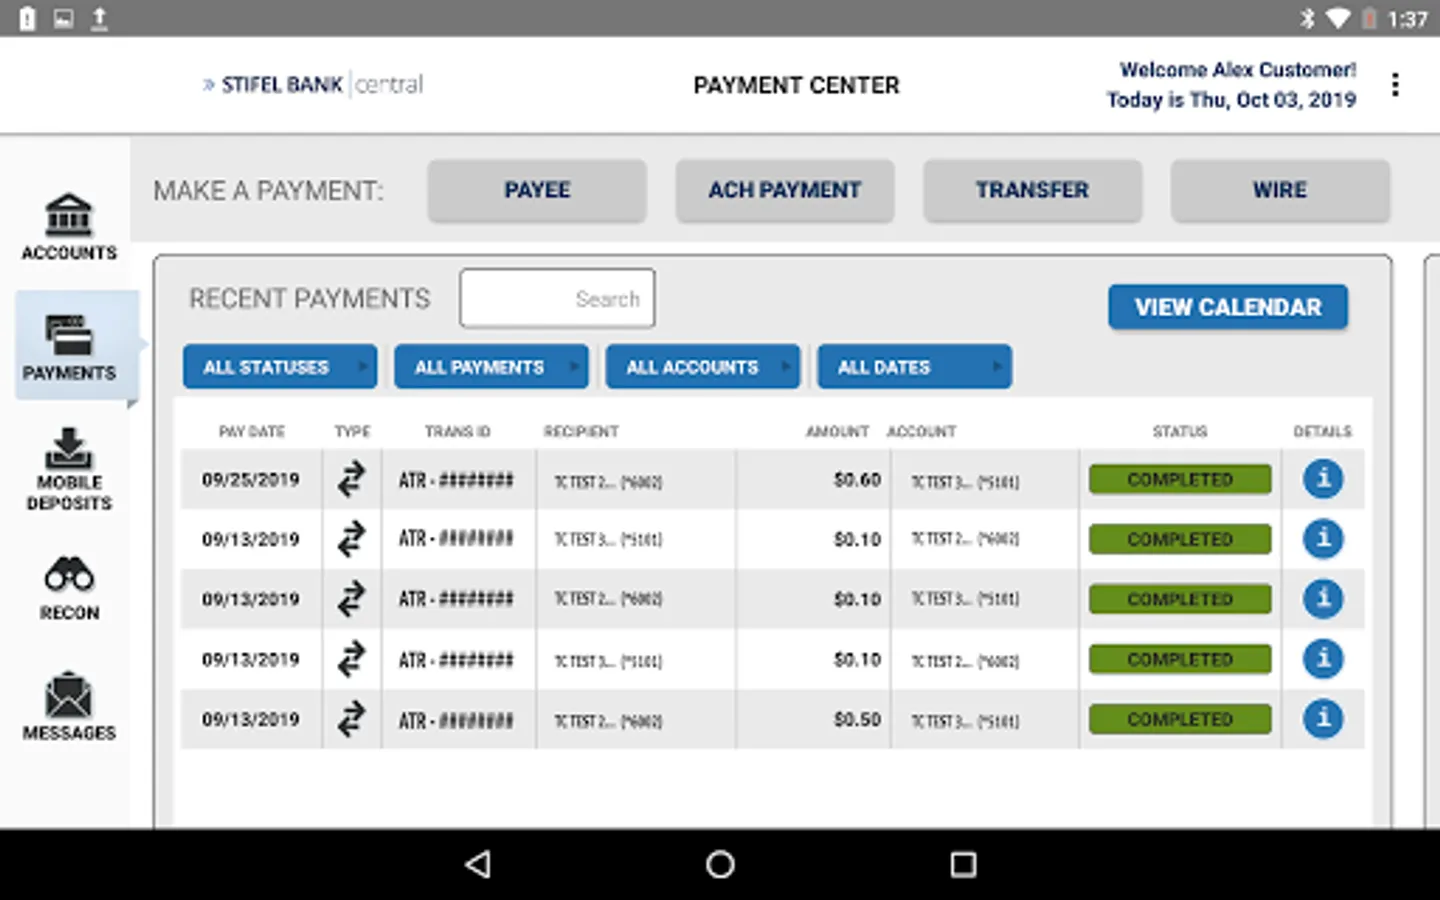The height and width of the screenshot is (900, 1440).
Task: View details info icon for $0.50 payment
Action: tap(1323, 719)
